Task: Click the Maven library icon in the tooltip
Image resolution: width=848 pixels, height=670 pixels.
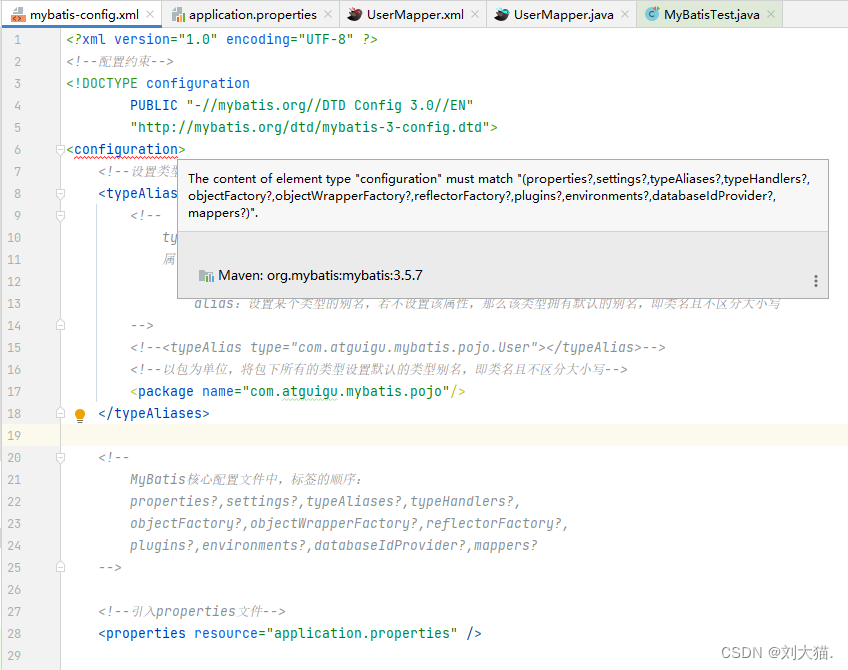Action: coord(206,276)
